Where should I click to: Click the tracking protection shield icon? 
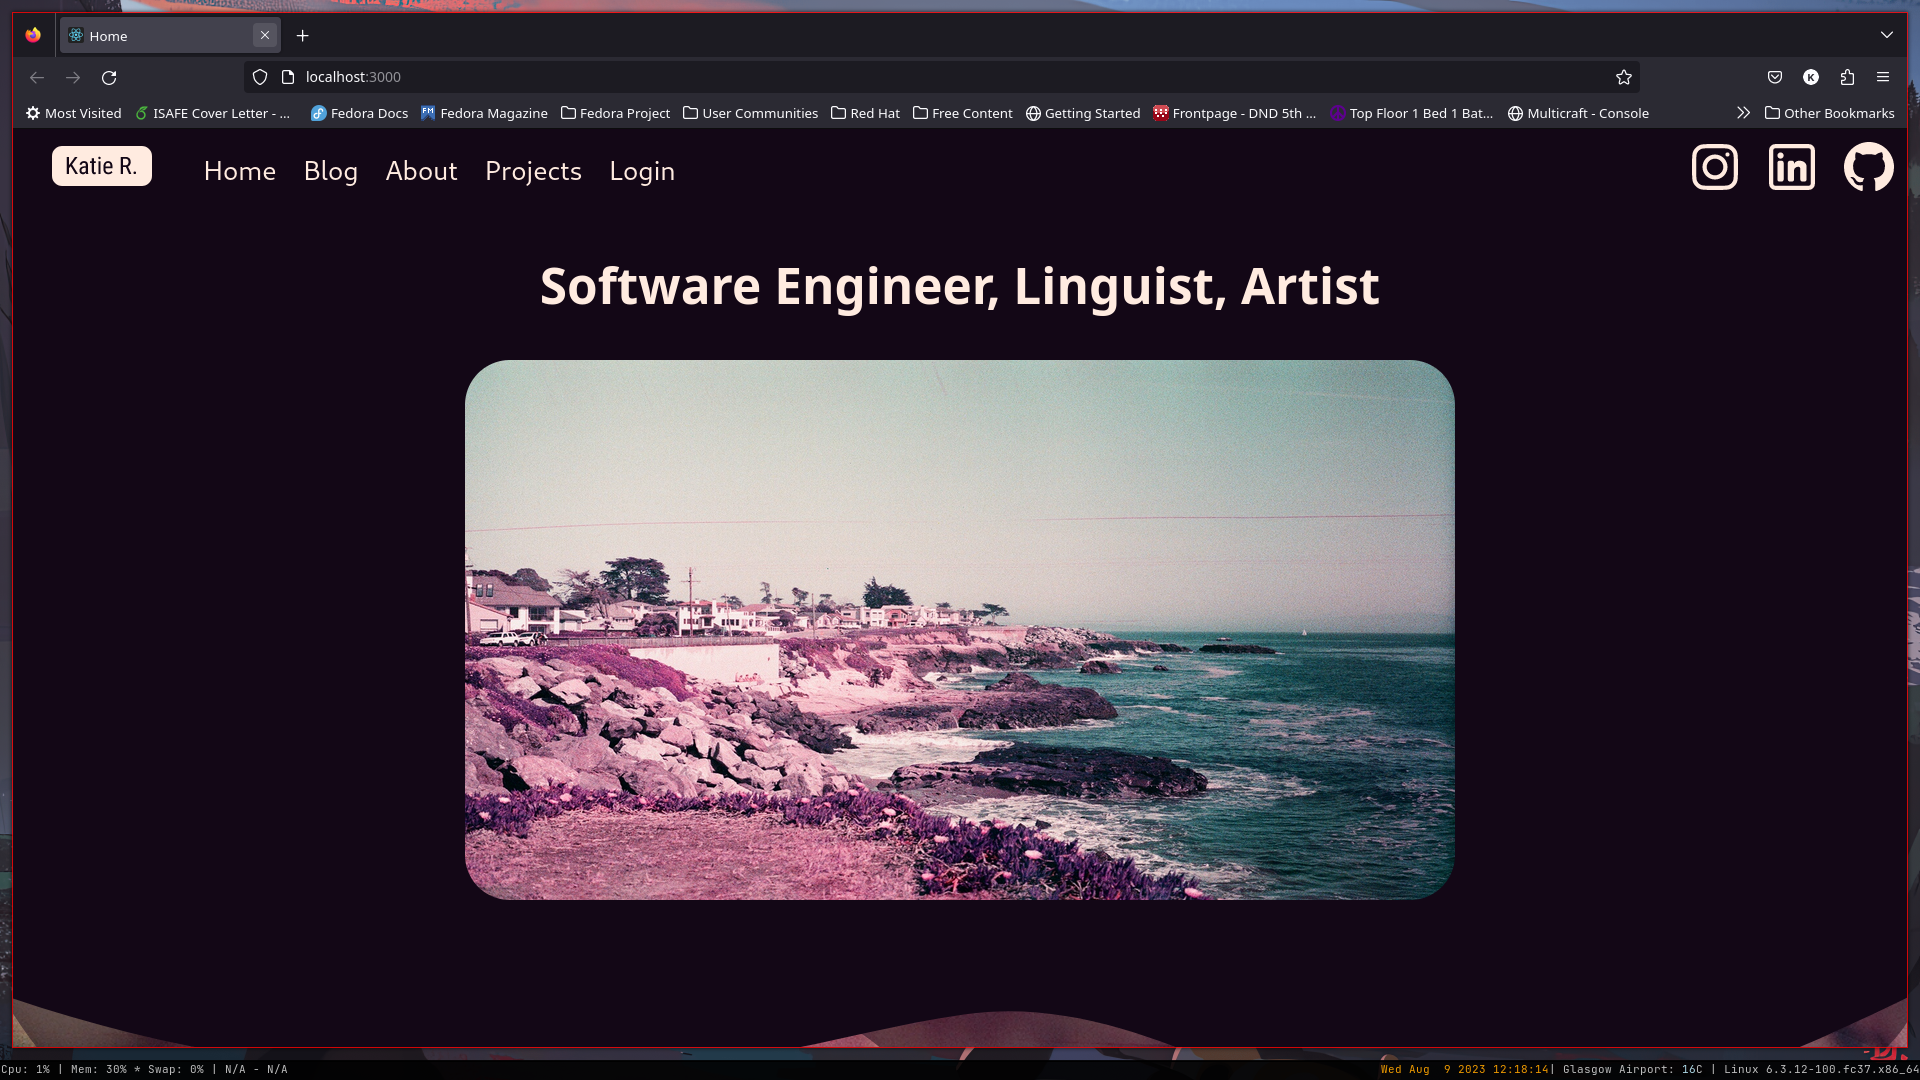point(260,77)
